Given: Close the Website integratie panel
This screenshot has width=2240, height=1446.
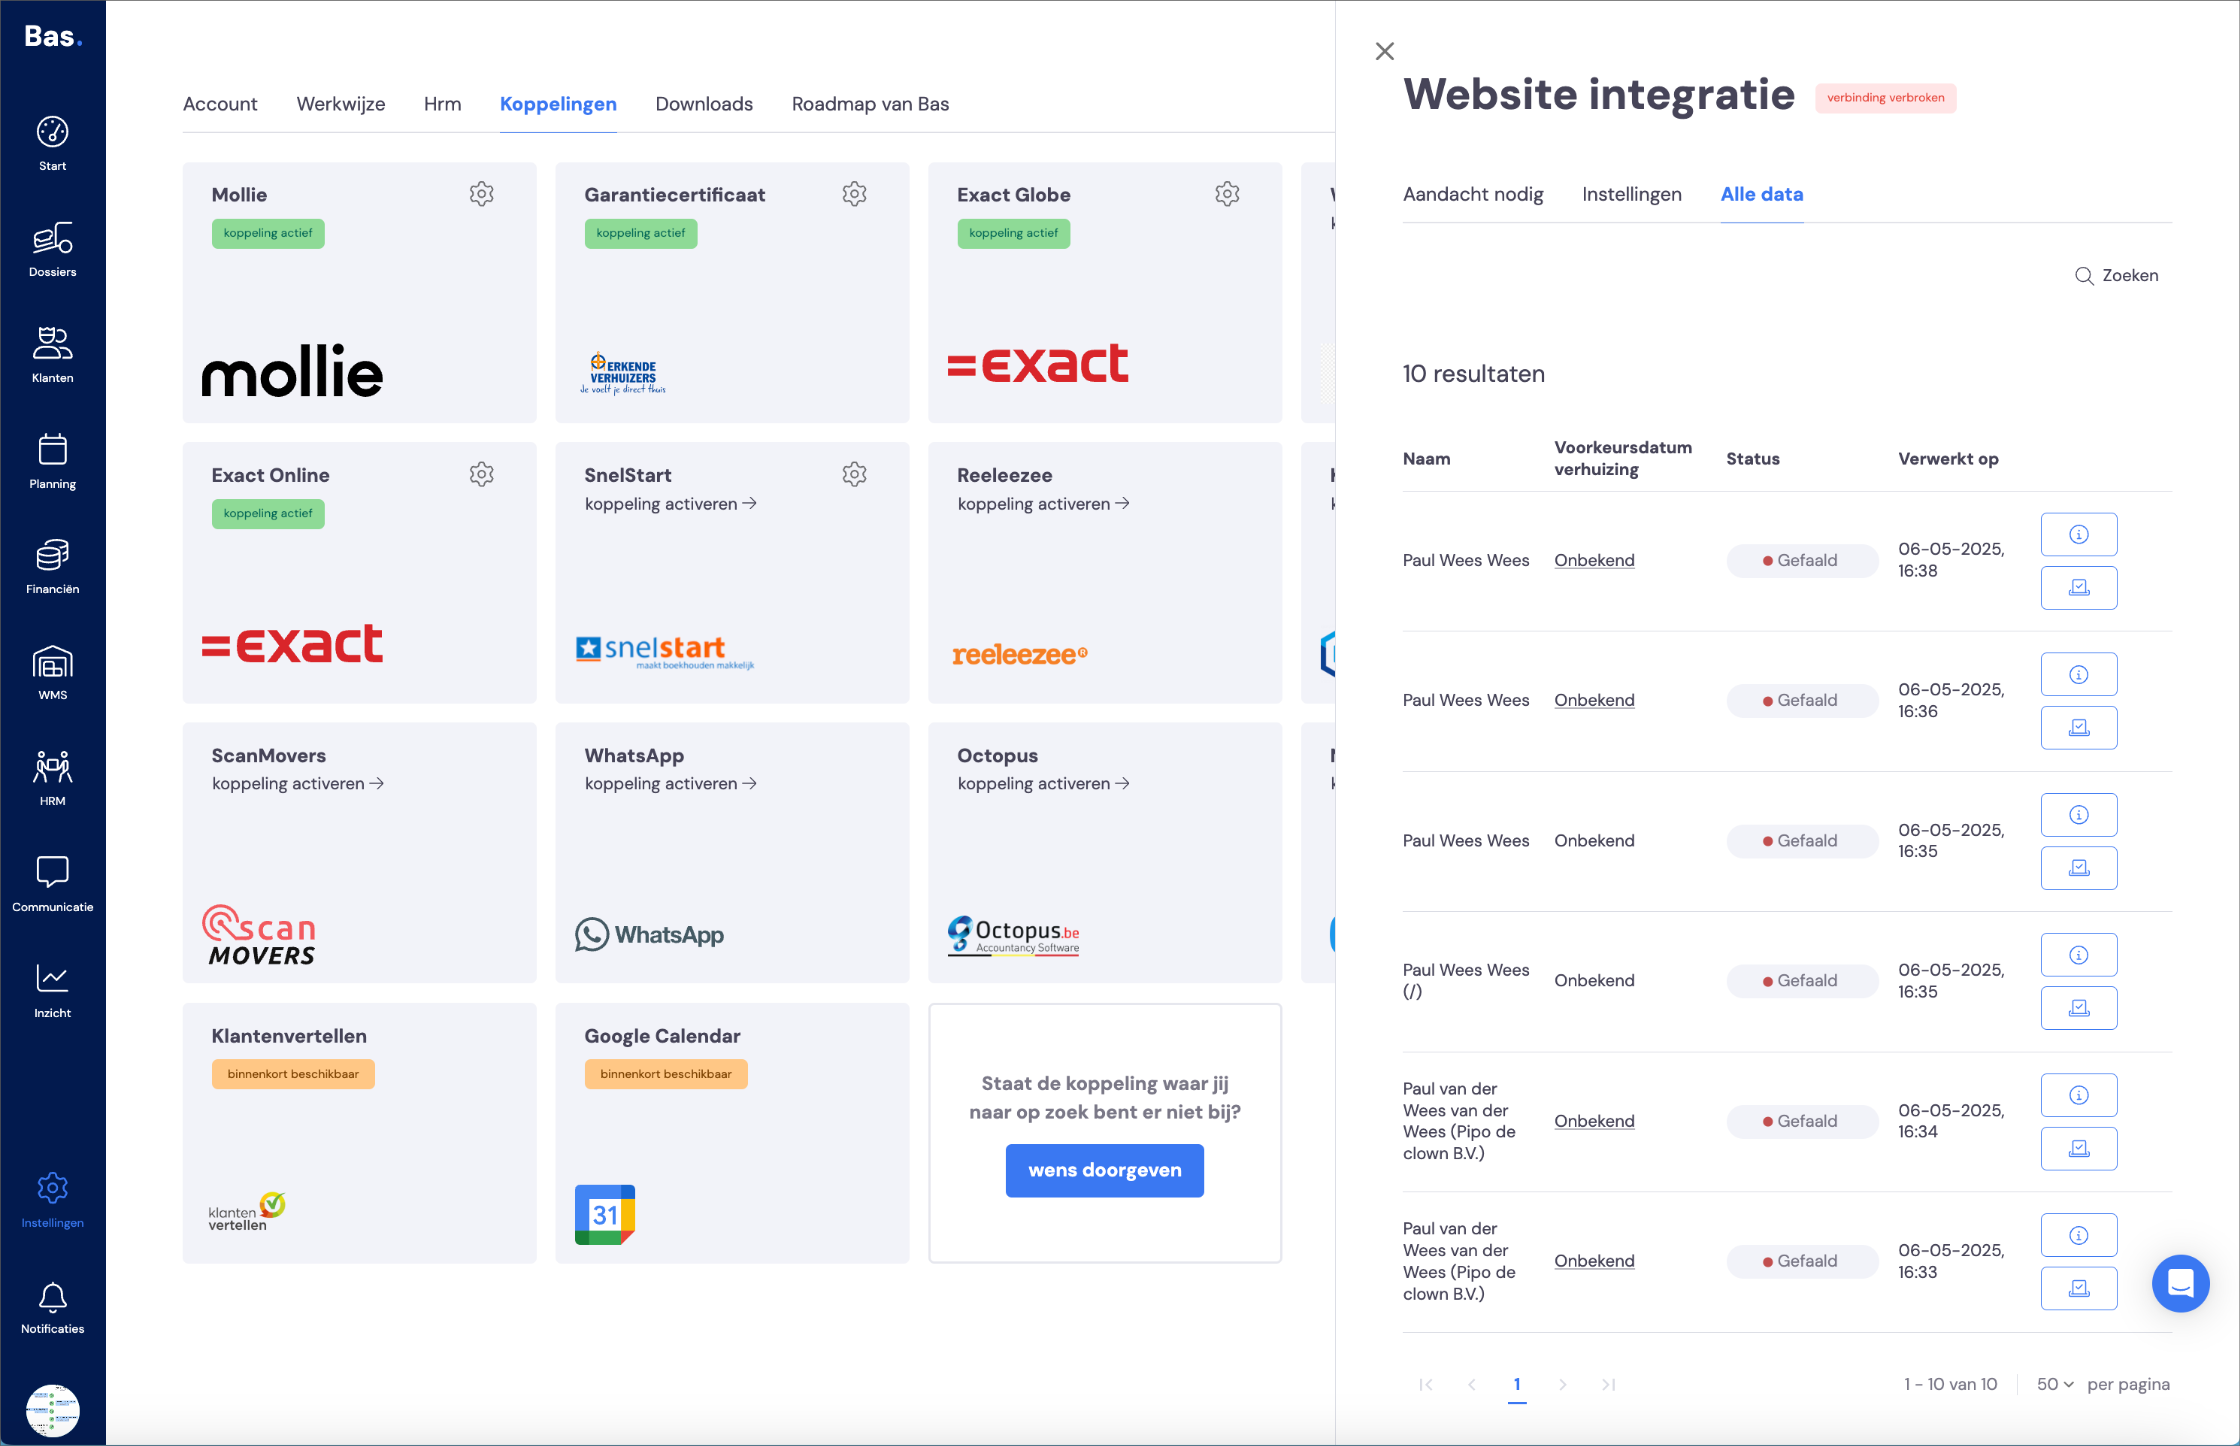Looking at the screenshot, I should point(1384,51).
